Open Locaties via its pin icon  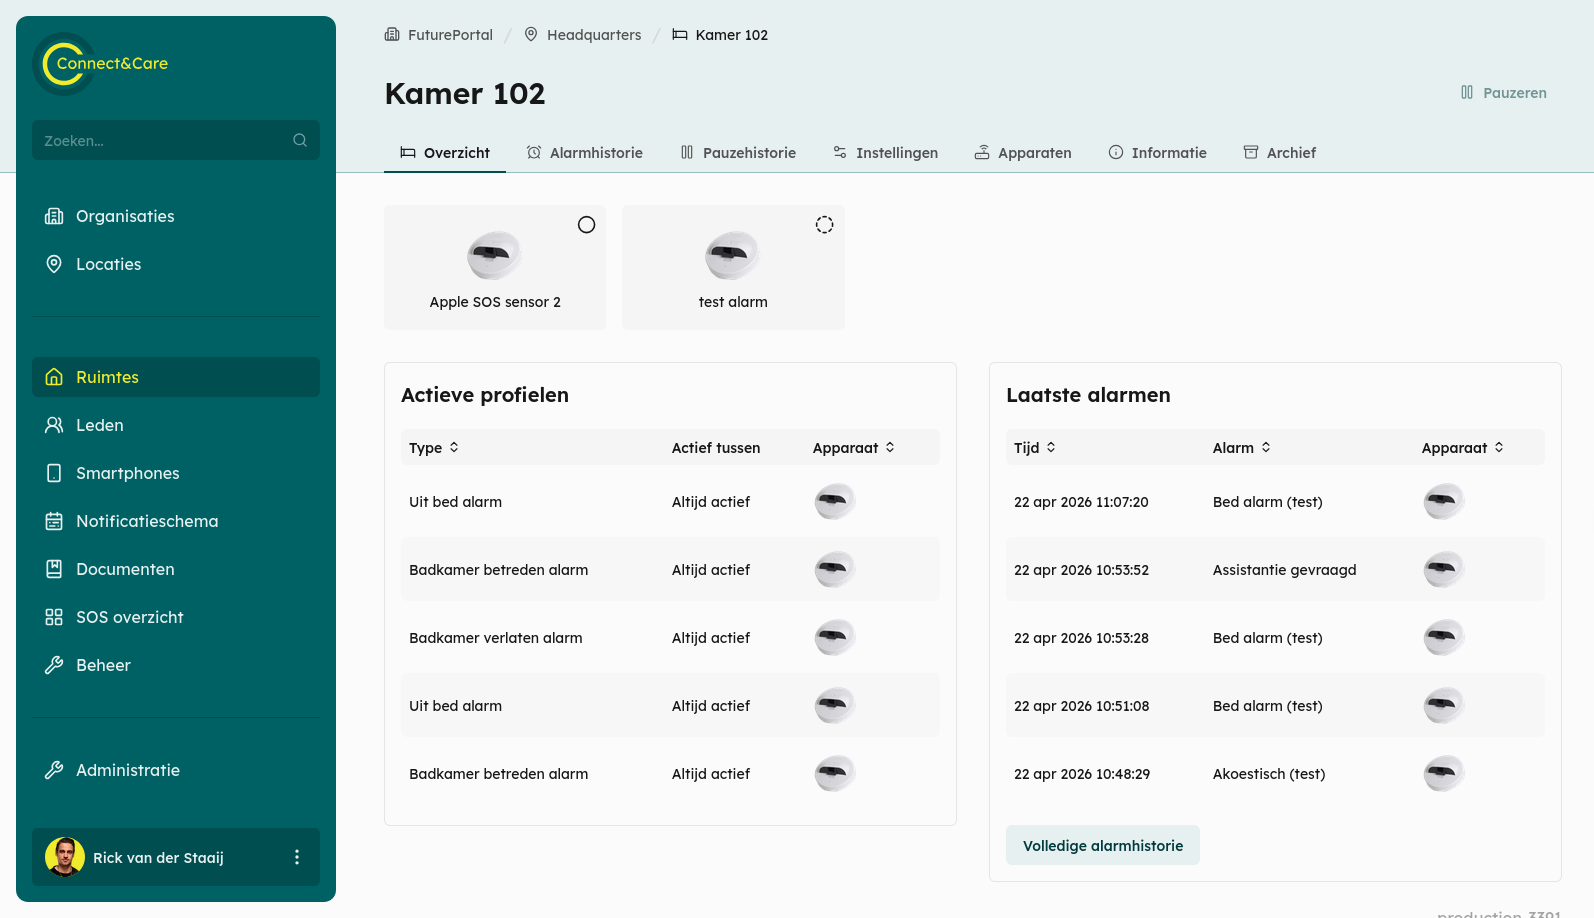(x=54, y=264)
